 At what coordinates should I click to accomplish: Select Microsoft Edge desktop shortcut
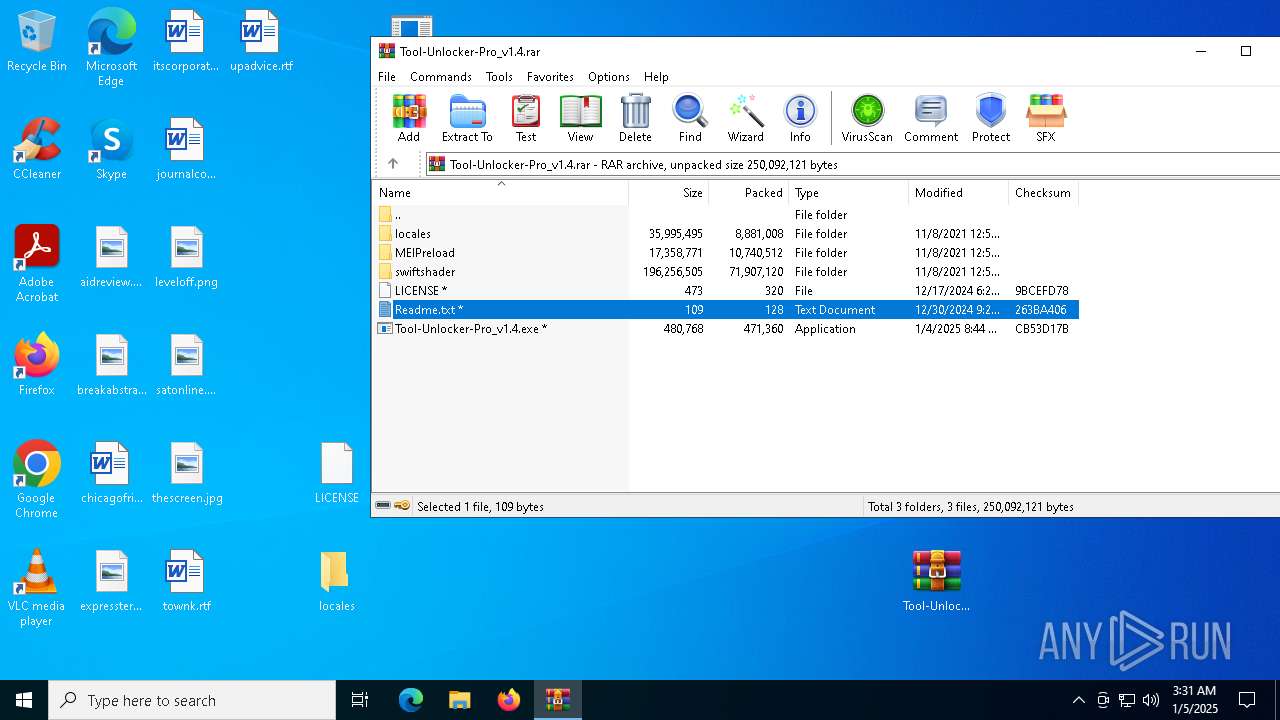click(x=111, y=47)
